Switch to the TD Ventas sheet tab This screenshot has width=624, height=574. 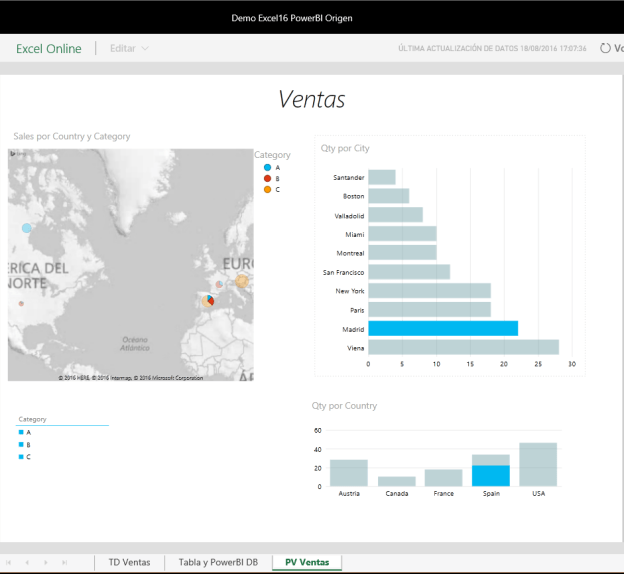tap(129, 562)
